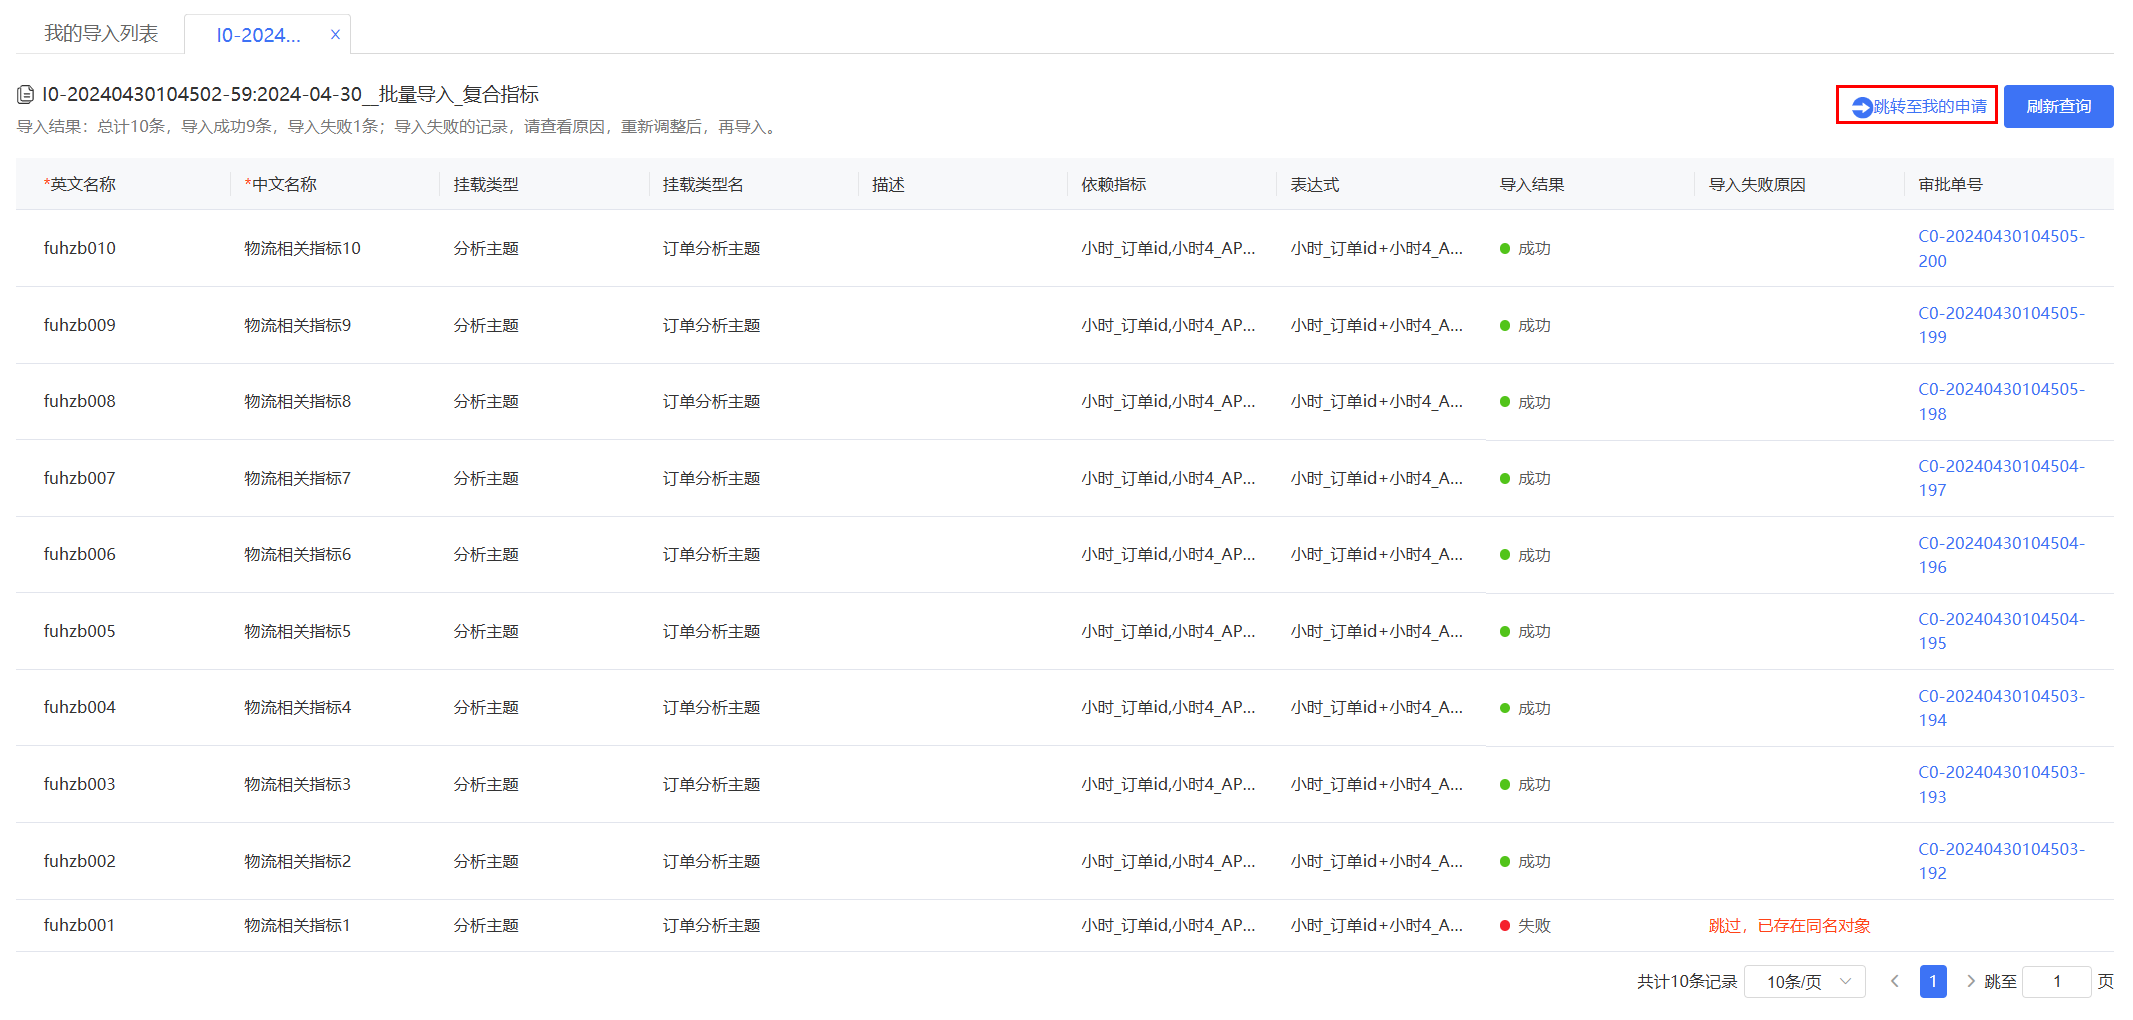Click the 表达式 column header
The width and height of the screenshot is (2133, 1020).
click(1315, 184)
